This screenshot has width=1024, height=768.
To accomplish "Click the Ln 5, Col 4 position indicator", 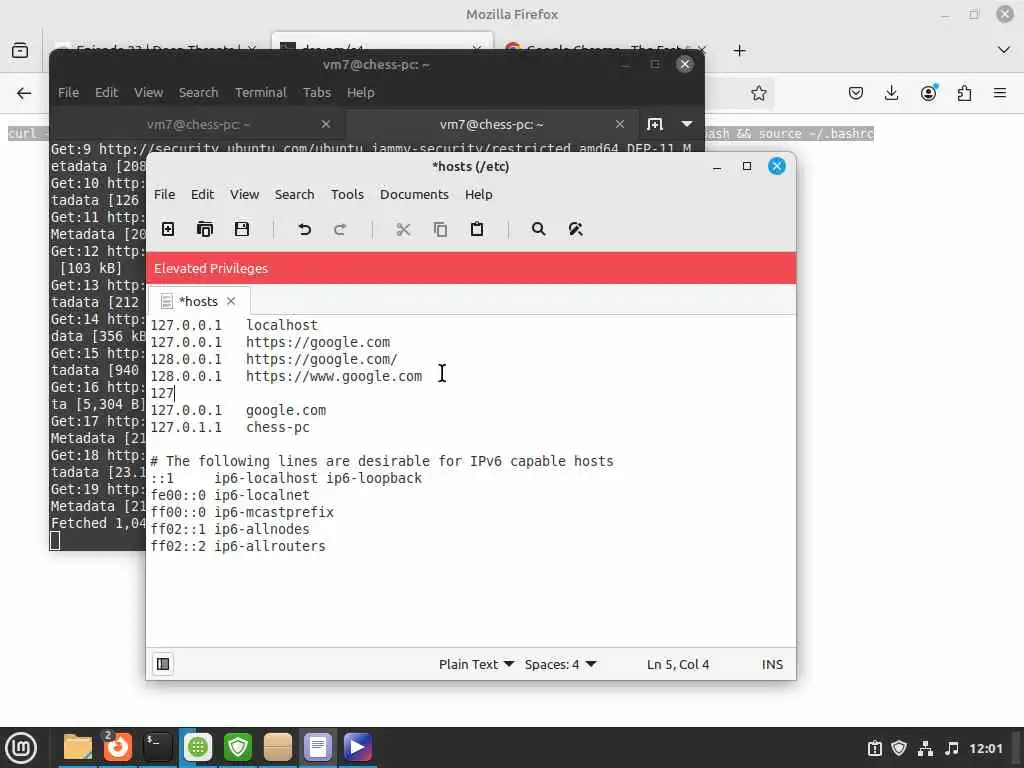I will pos(678,664).
